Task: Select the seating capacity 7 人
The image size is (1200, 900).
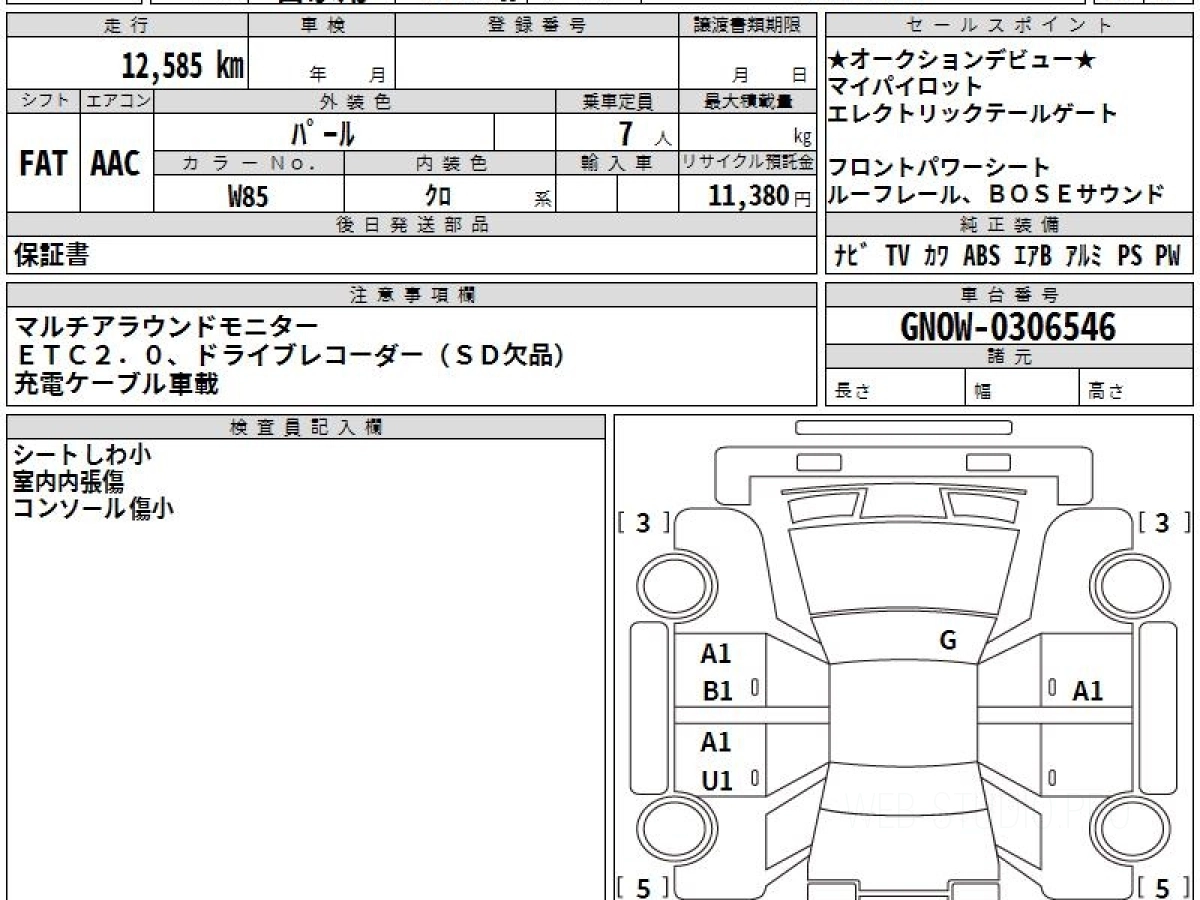Action: point(644,133)
